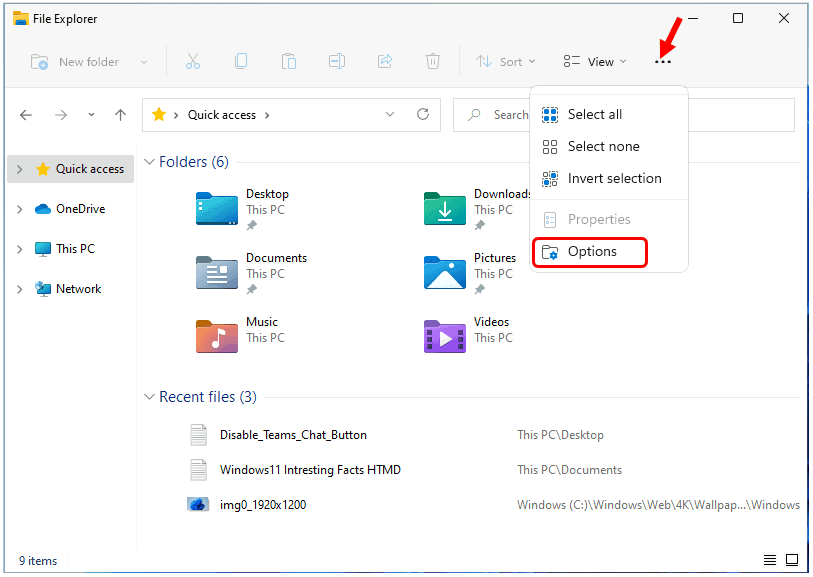The width and height of the screenshot is (813, 577).
Task: Expand Network in navigation pane
Action: pos(20,289)
